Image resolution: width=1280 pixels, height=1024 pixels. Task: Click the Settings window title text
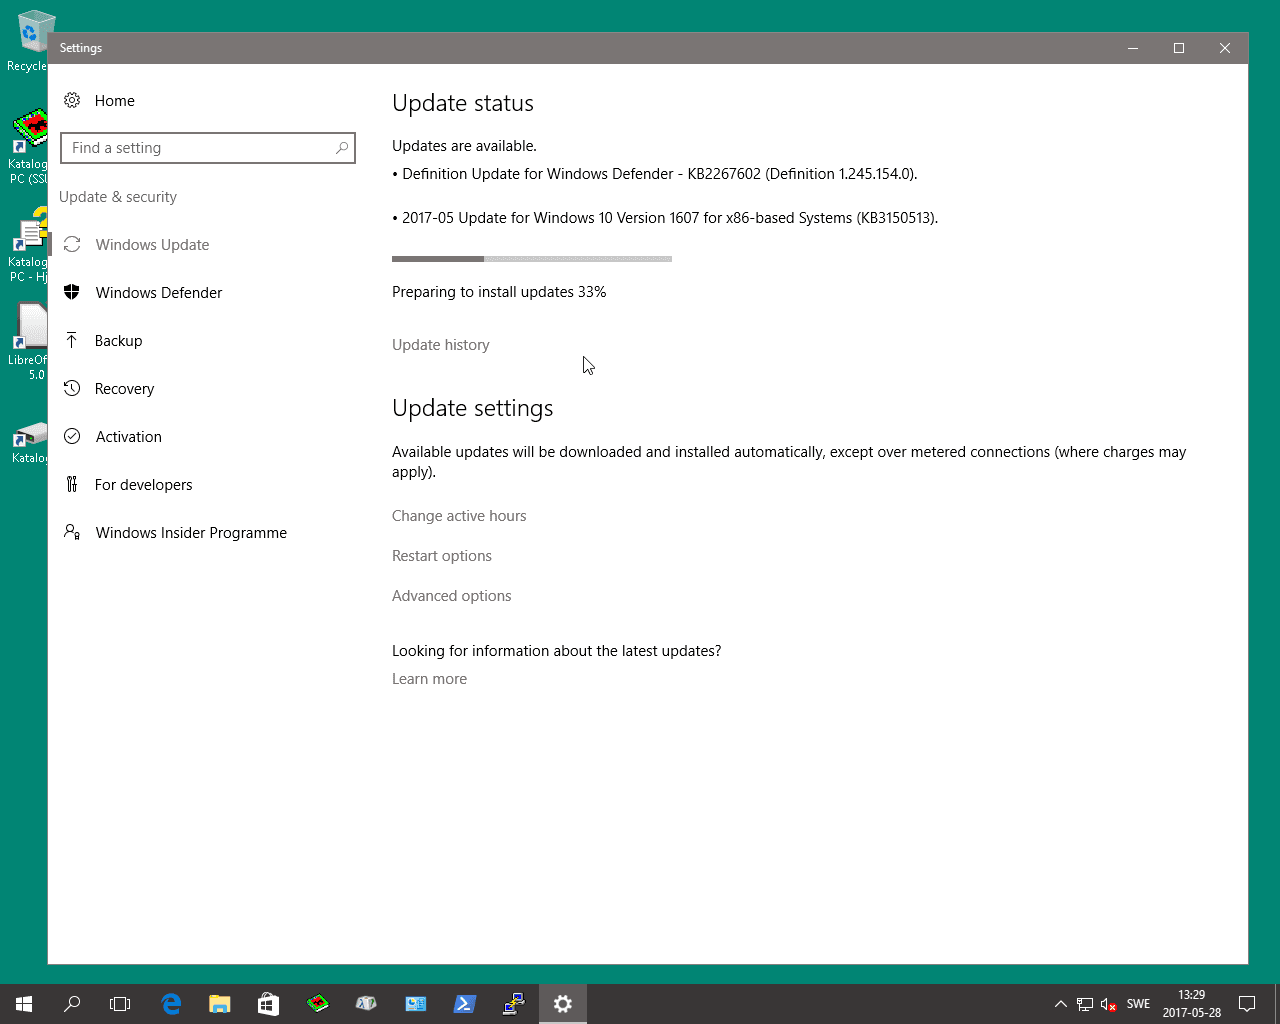81,48
